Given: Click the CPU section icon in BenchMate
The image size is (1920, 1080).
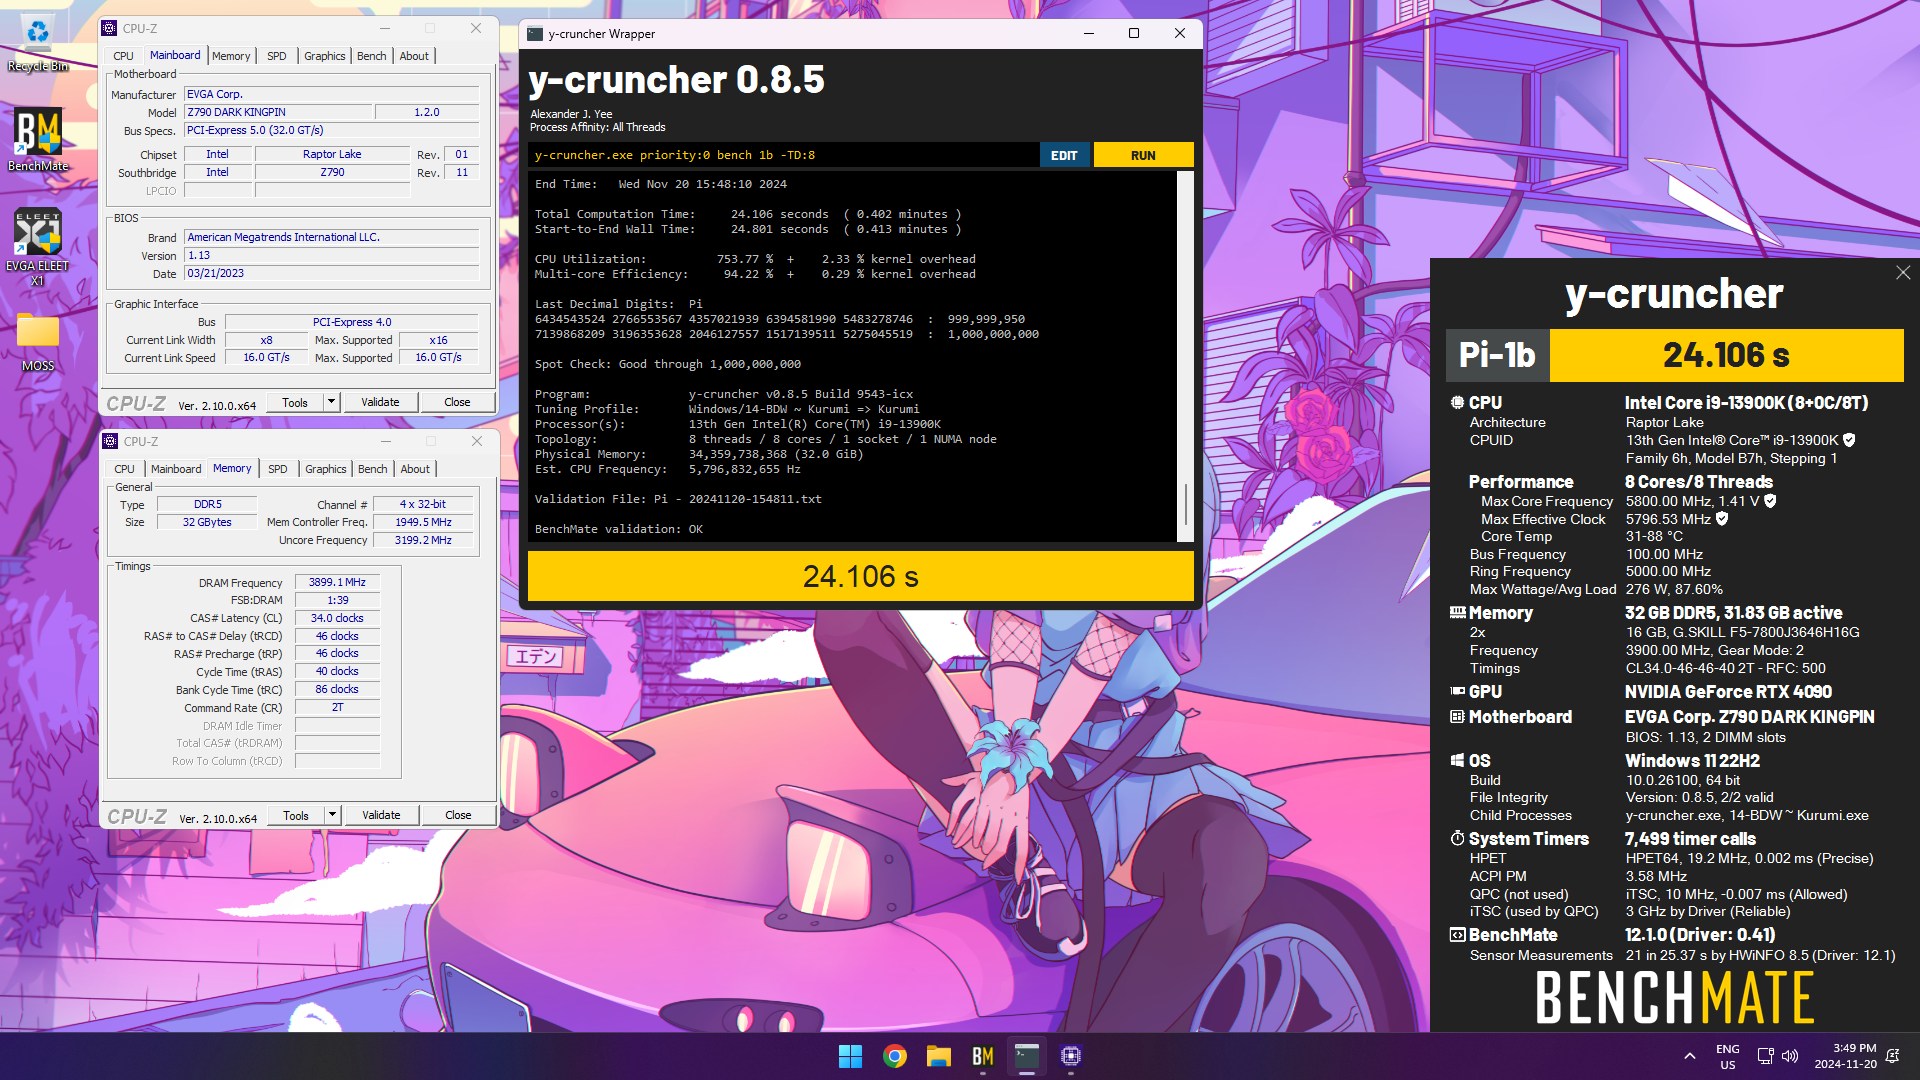Looking at the screenshot, I should pyautogui.click(x=1457, y=402).
